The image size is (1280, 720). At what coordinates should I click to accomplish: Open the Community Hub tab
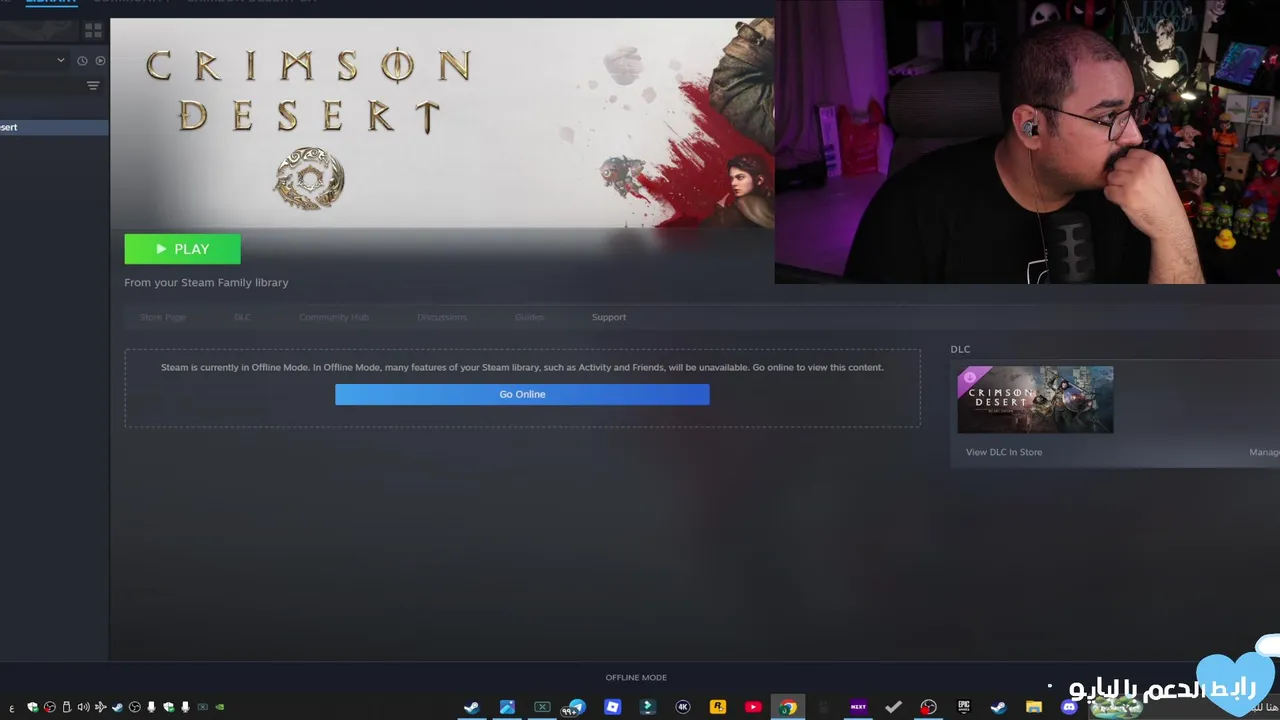point(334,317)
